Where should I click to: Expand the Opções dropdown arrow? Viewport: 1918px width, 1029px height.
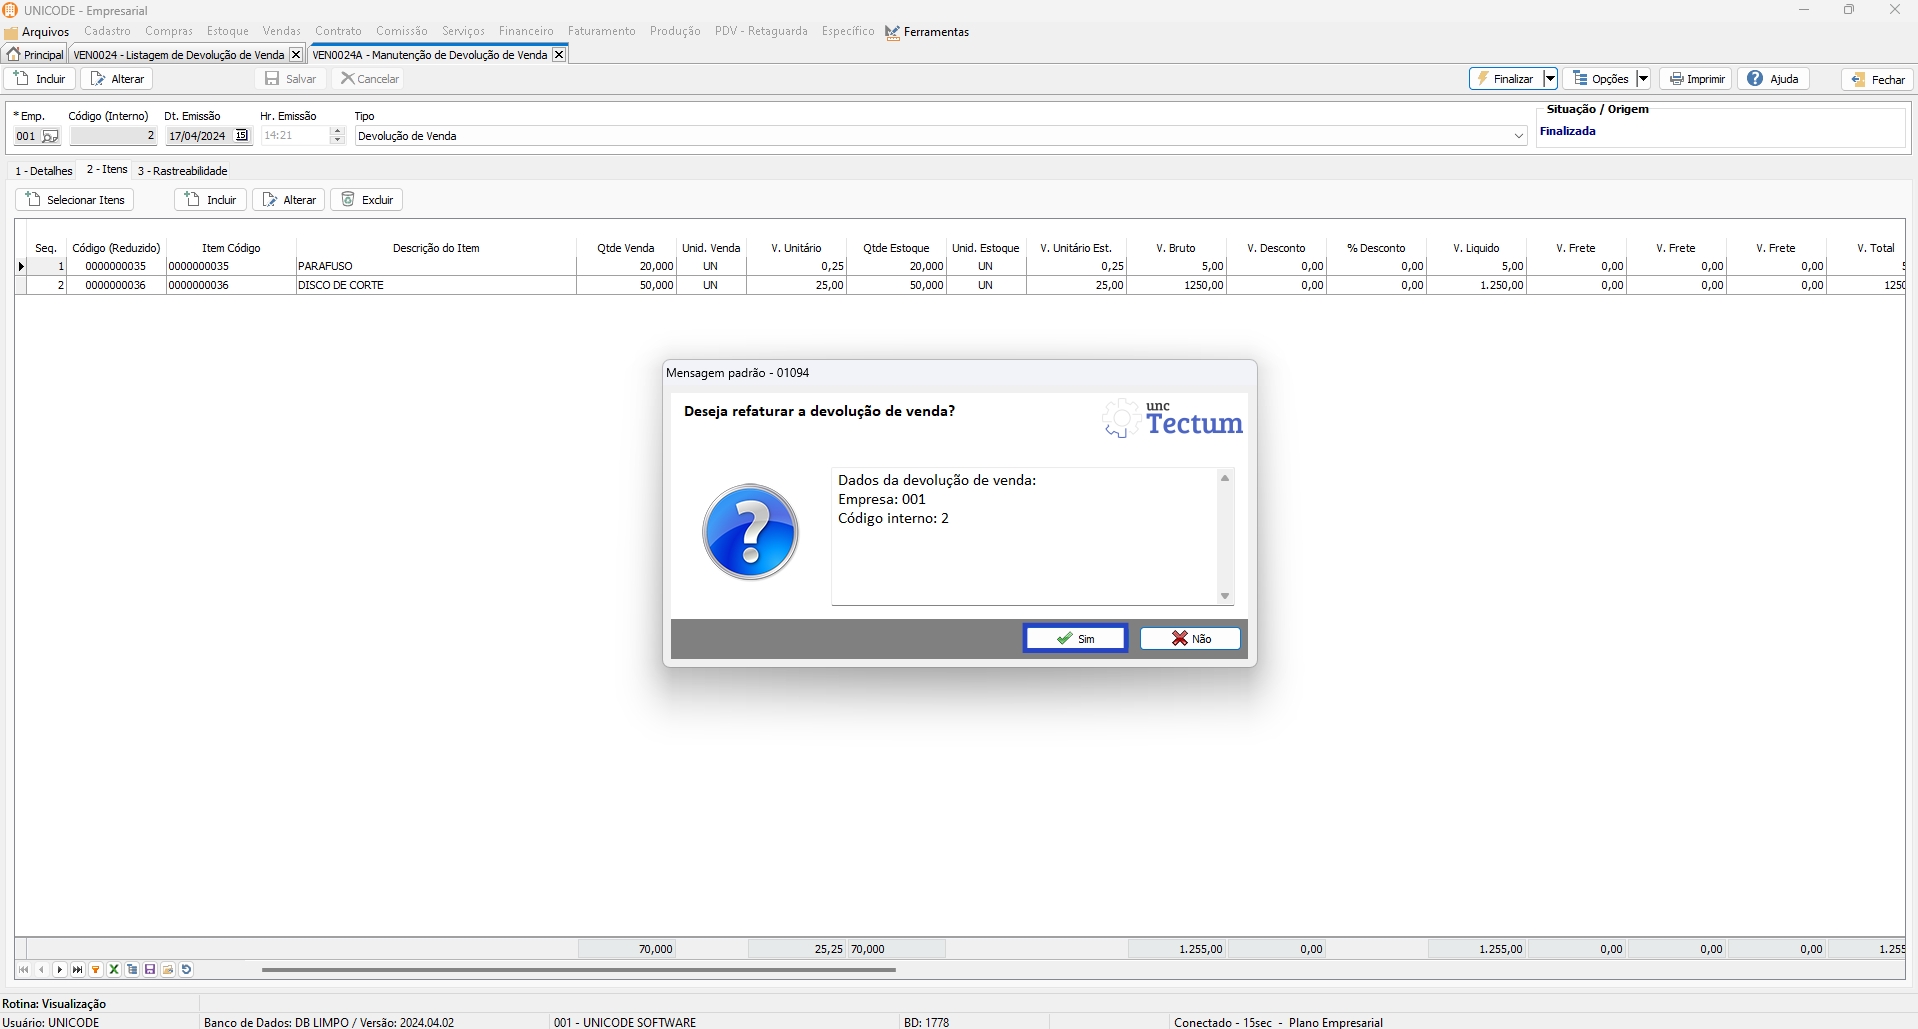click(x=1642, y=79)
